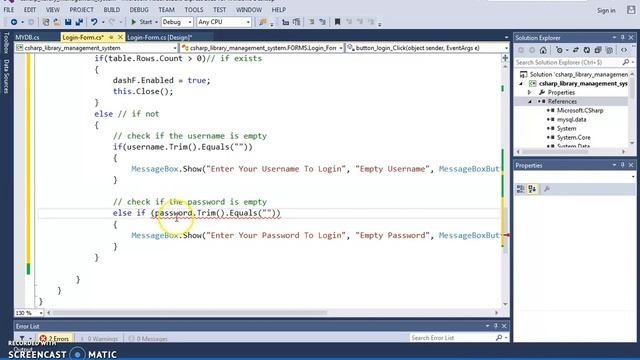640x360 pixels.
Task: Open the WINDOW menu
Action: pos(249,9)
